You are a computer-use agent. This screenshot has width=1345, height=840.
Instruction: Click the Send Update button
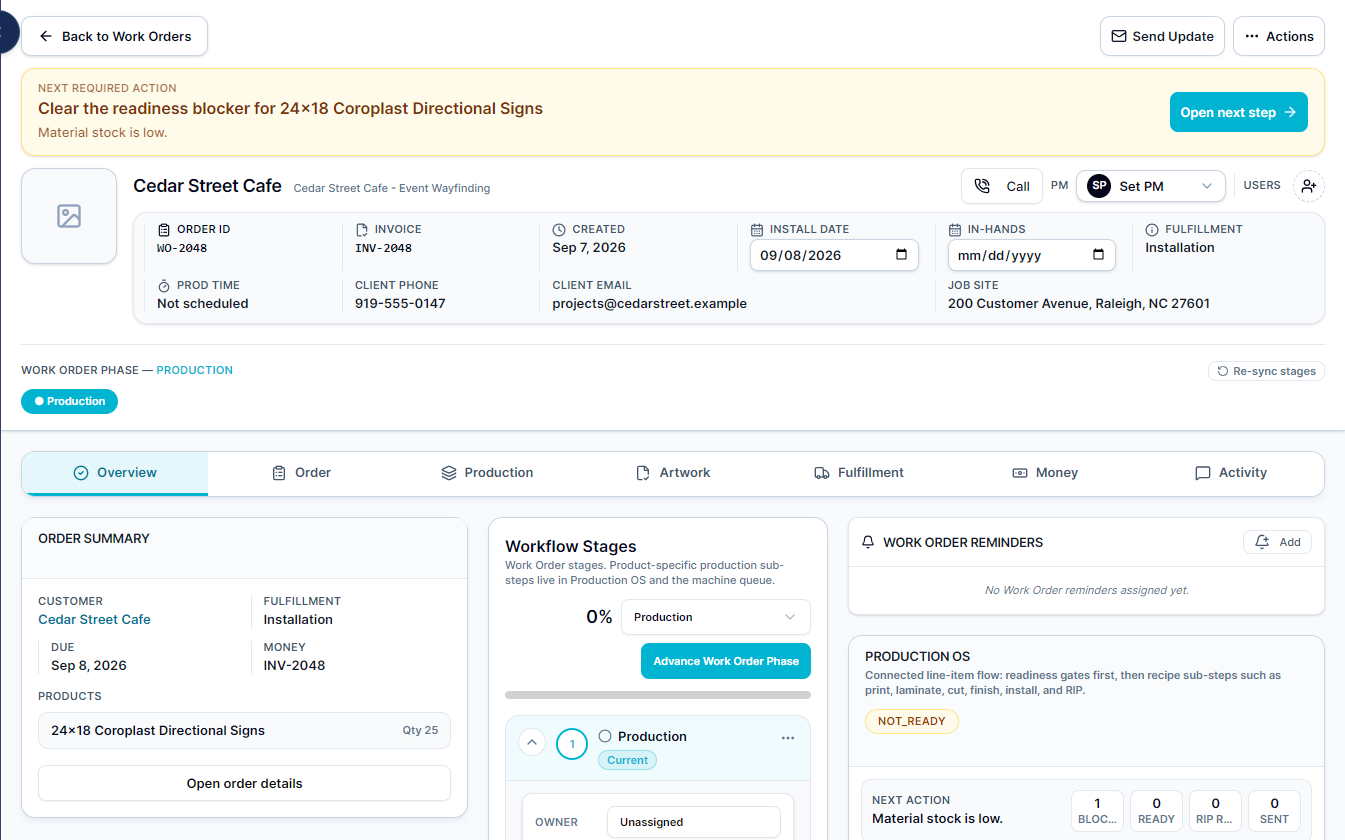coord(1162,36)
